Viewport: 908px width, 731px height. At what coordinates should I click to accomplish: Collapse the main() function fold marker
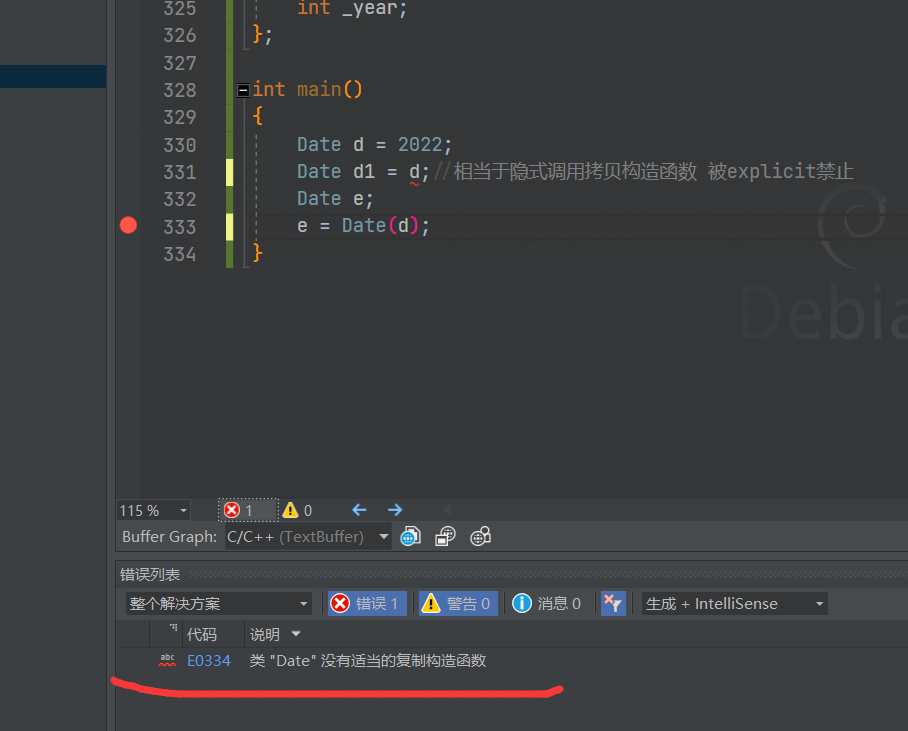point(243,90)
